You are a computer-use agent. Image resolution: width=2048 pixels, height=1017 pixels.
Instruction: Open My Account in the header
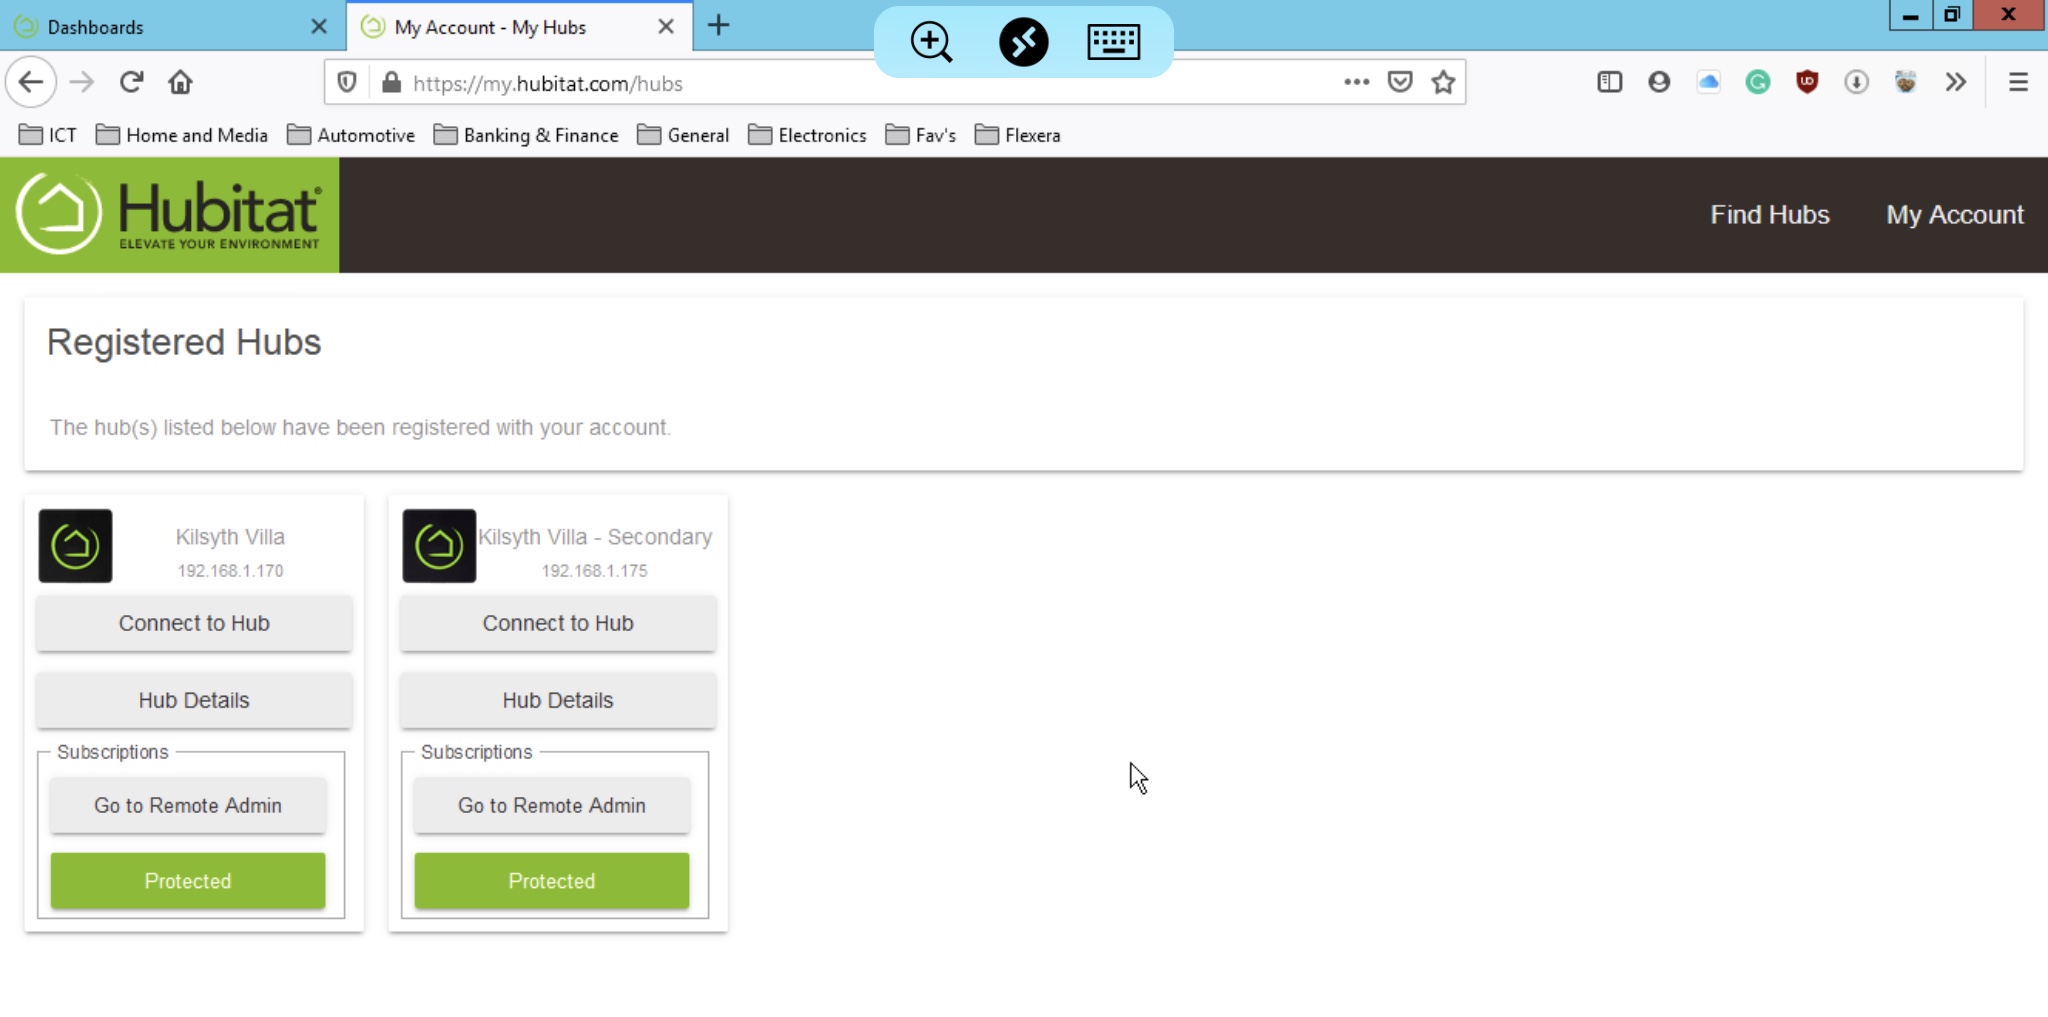1955,215
